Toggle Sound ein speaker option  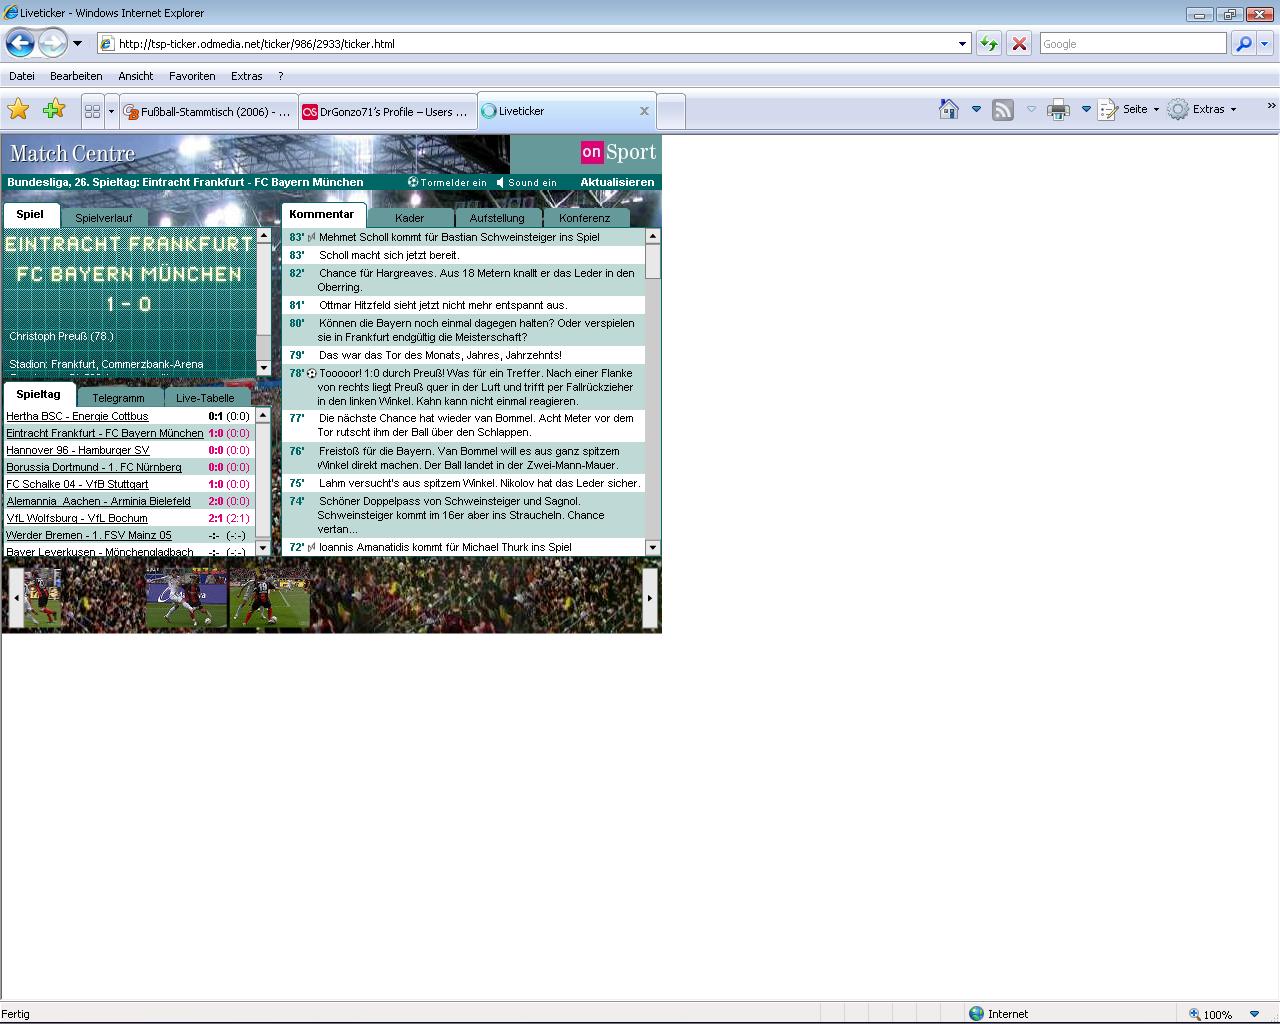pyautogui.click(x=527, y=183)
